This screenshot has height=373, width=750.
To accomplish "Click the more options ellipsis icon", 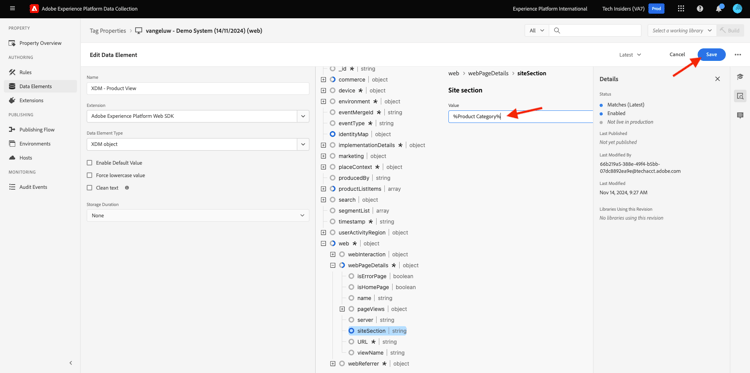I will pos(738,55).
